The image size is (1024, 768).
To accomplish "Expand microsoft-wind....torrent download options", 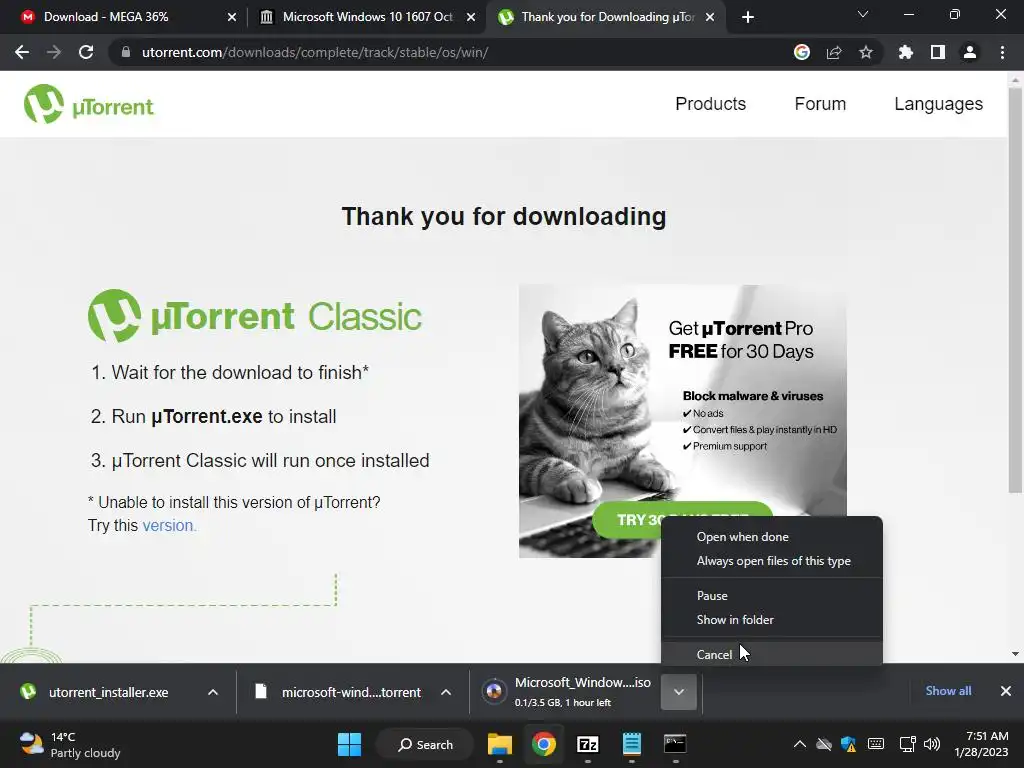I will [446, 692].
